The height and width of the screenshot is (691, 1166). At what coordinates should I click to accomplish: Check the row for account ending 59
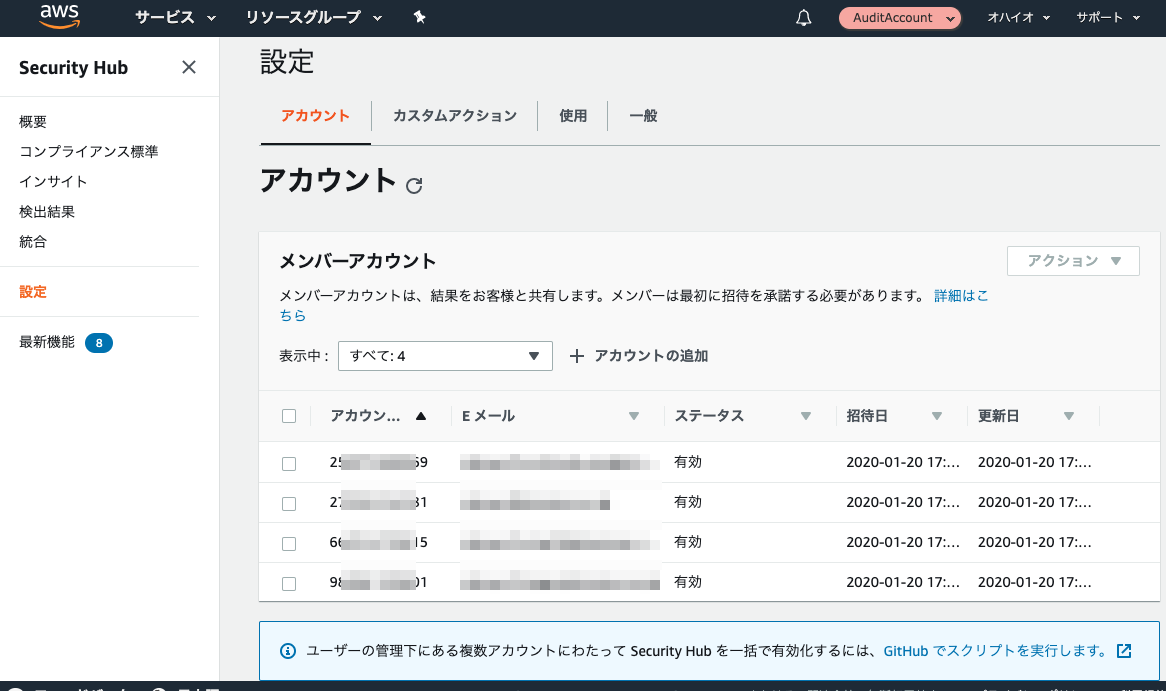click(x=289, y=463)
